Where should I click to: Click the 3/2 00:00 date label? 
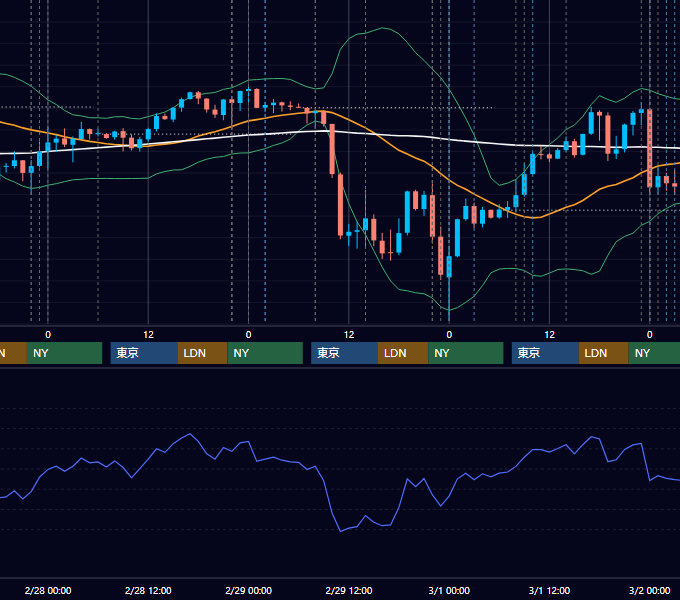[649, 590]
